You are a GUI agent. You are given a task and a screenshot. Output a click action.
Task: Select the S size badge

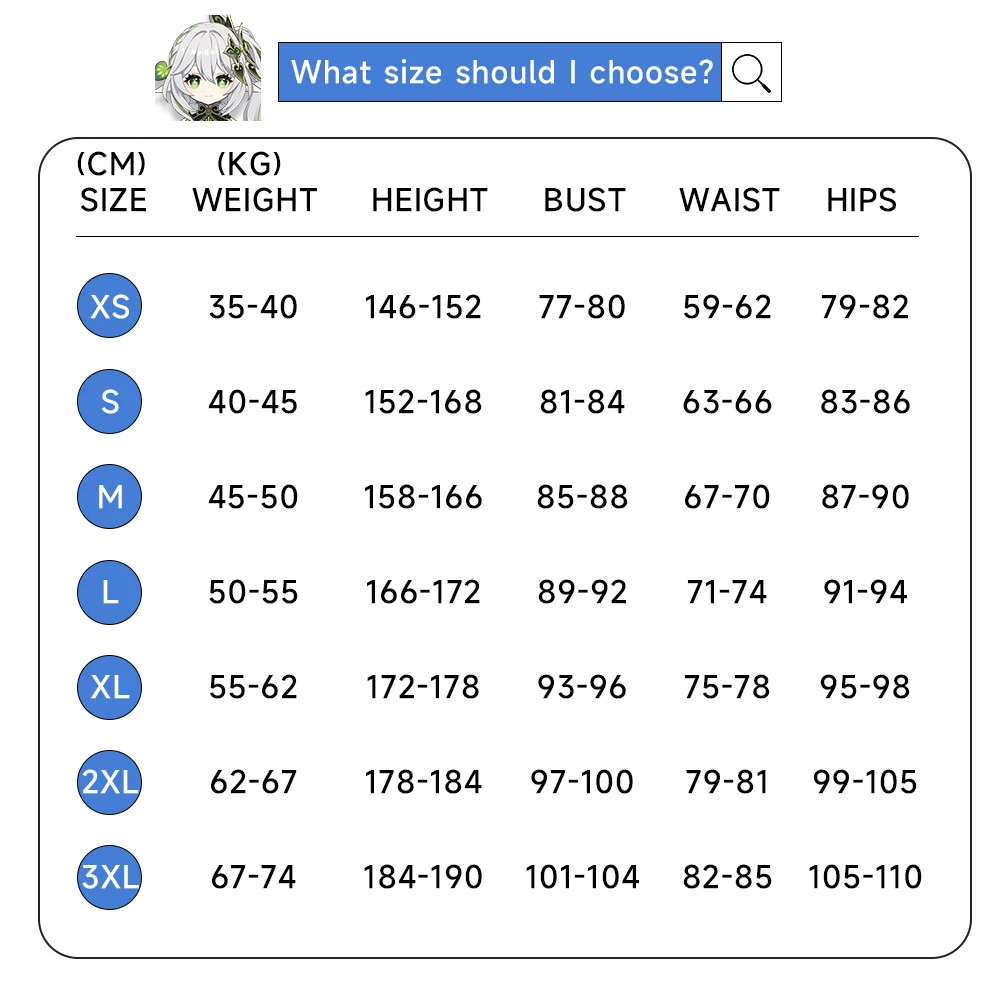[x=110, y=401]
